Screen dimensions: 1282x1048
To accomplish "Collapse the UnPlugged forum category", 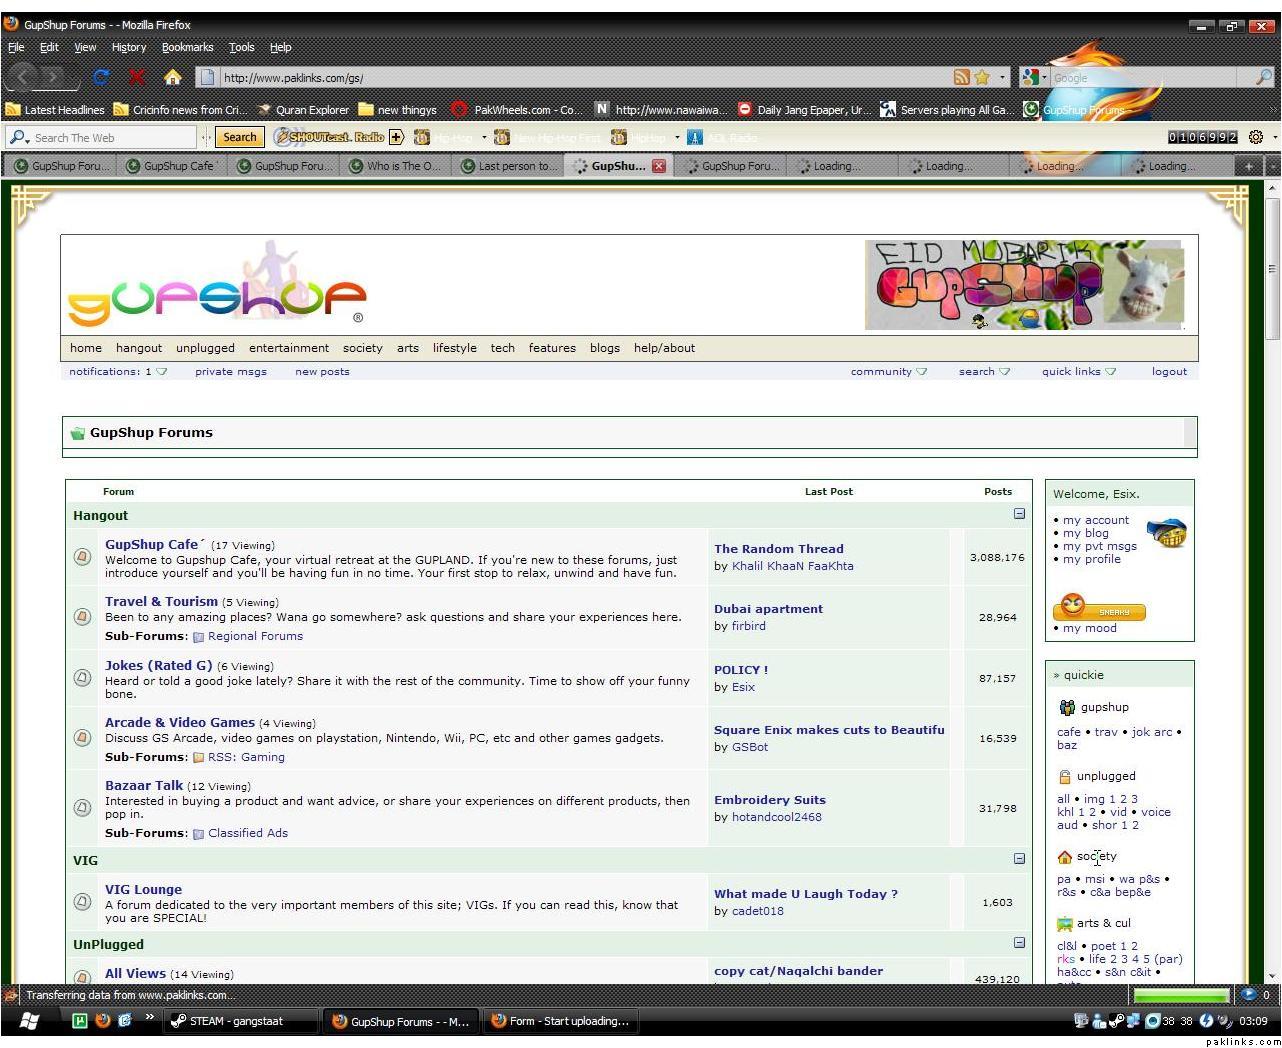I will pos(1019,942).
